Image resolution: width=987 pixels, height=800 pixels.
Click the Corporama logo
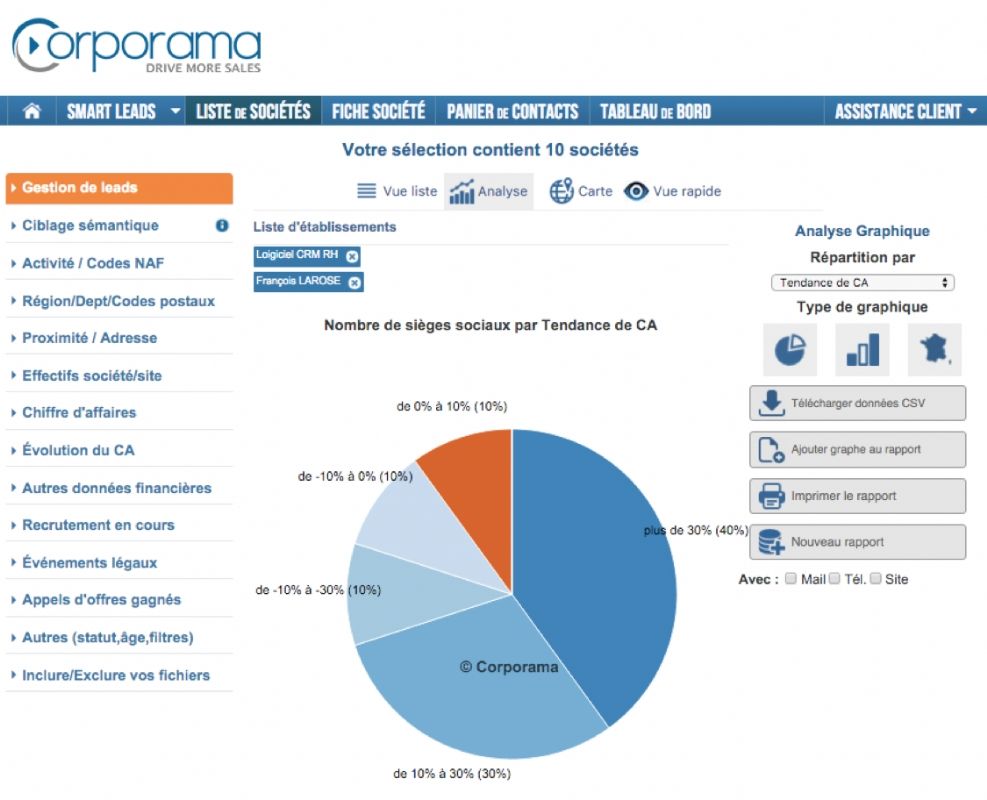tap(137, 45)
